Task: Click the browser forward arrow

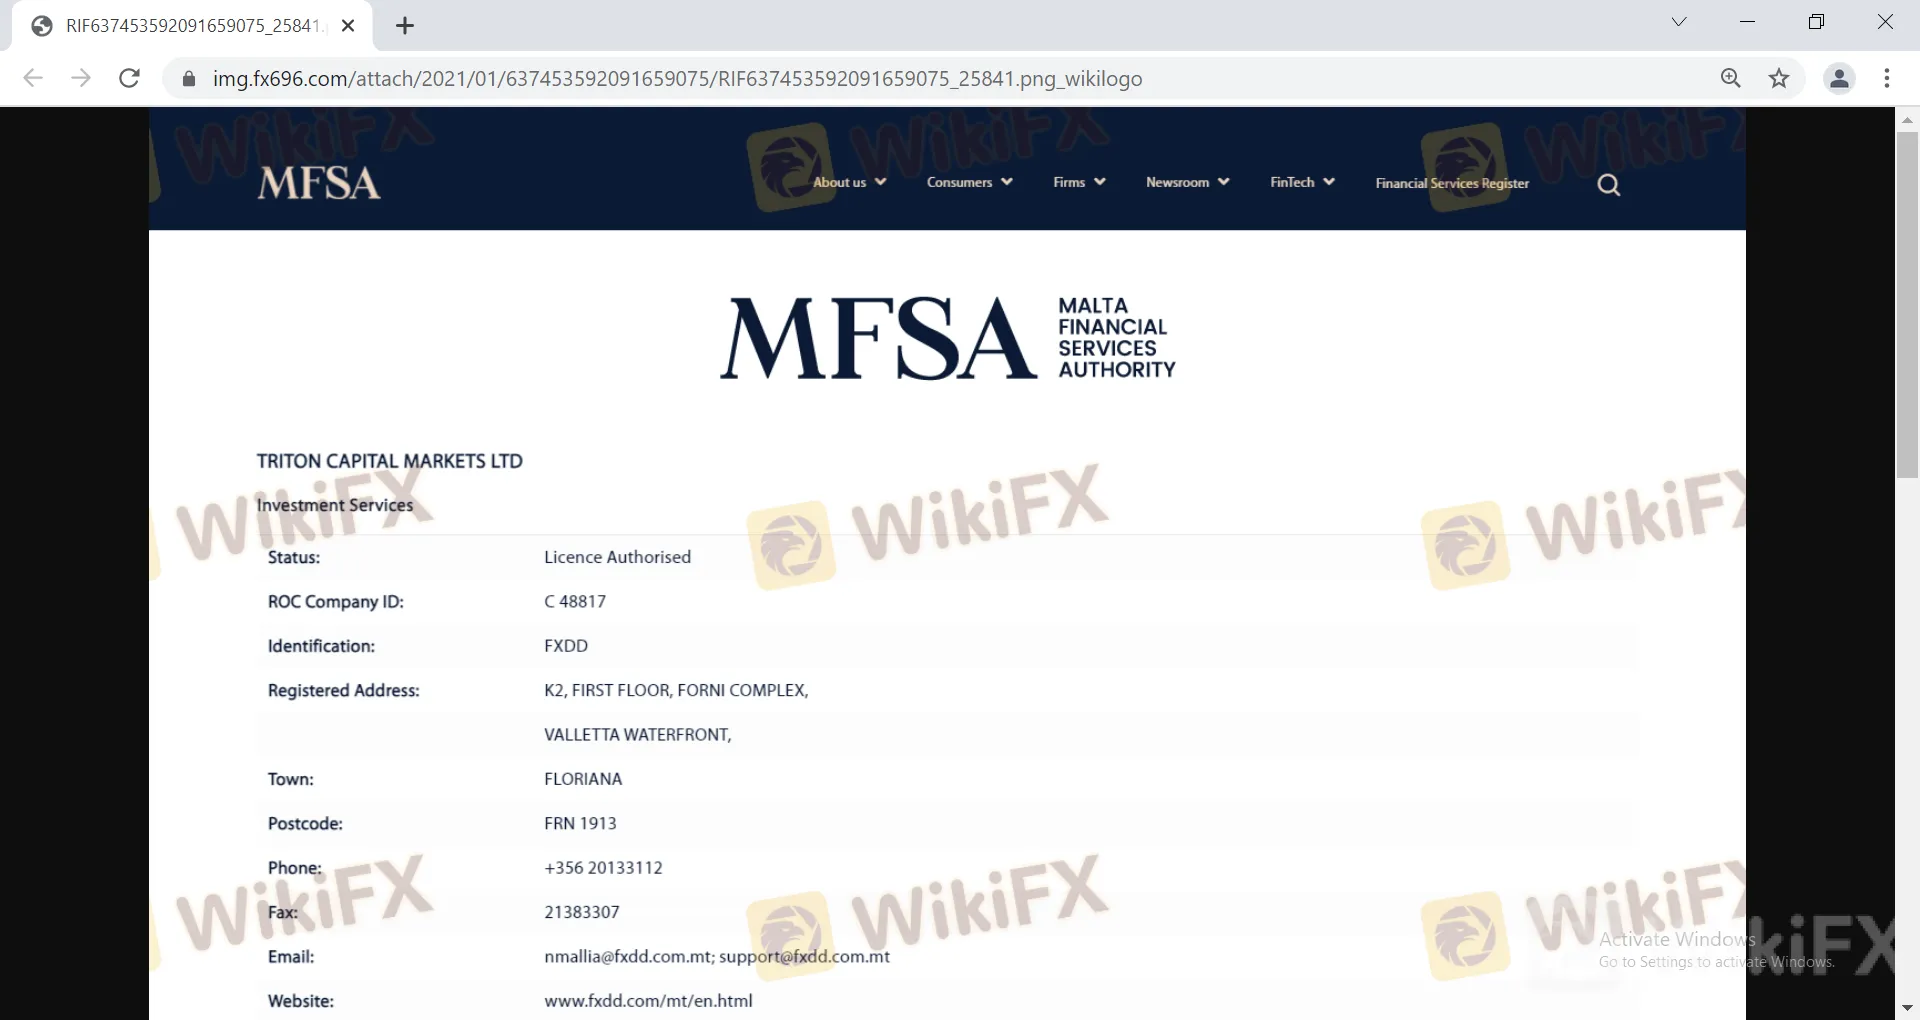Action: coord(81,78)
